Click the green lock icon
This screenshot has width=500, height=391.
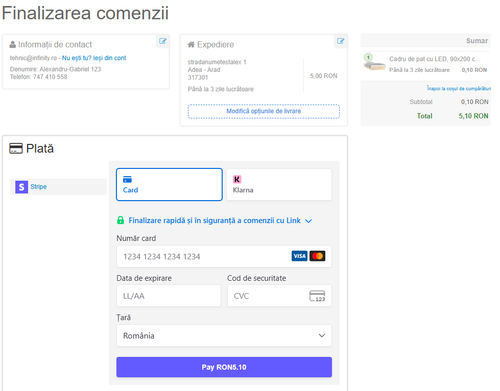[121, 220]
